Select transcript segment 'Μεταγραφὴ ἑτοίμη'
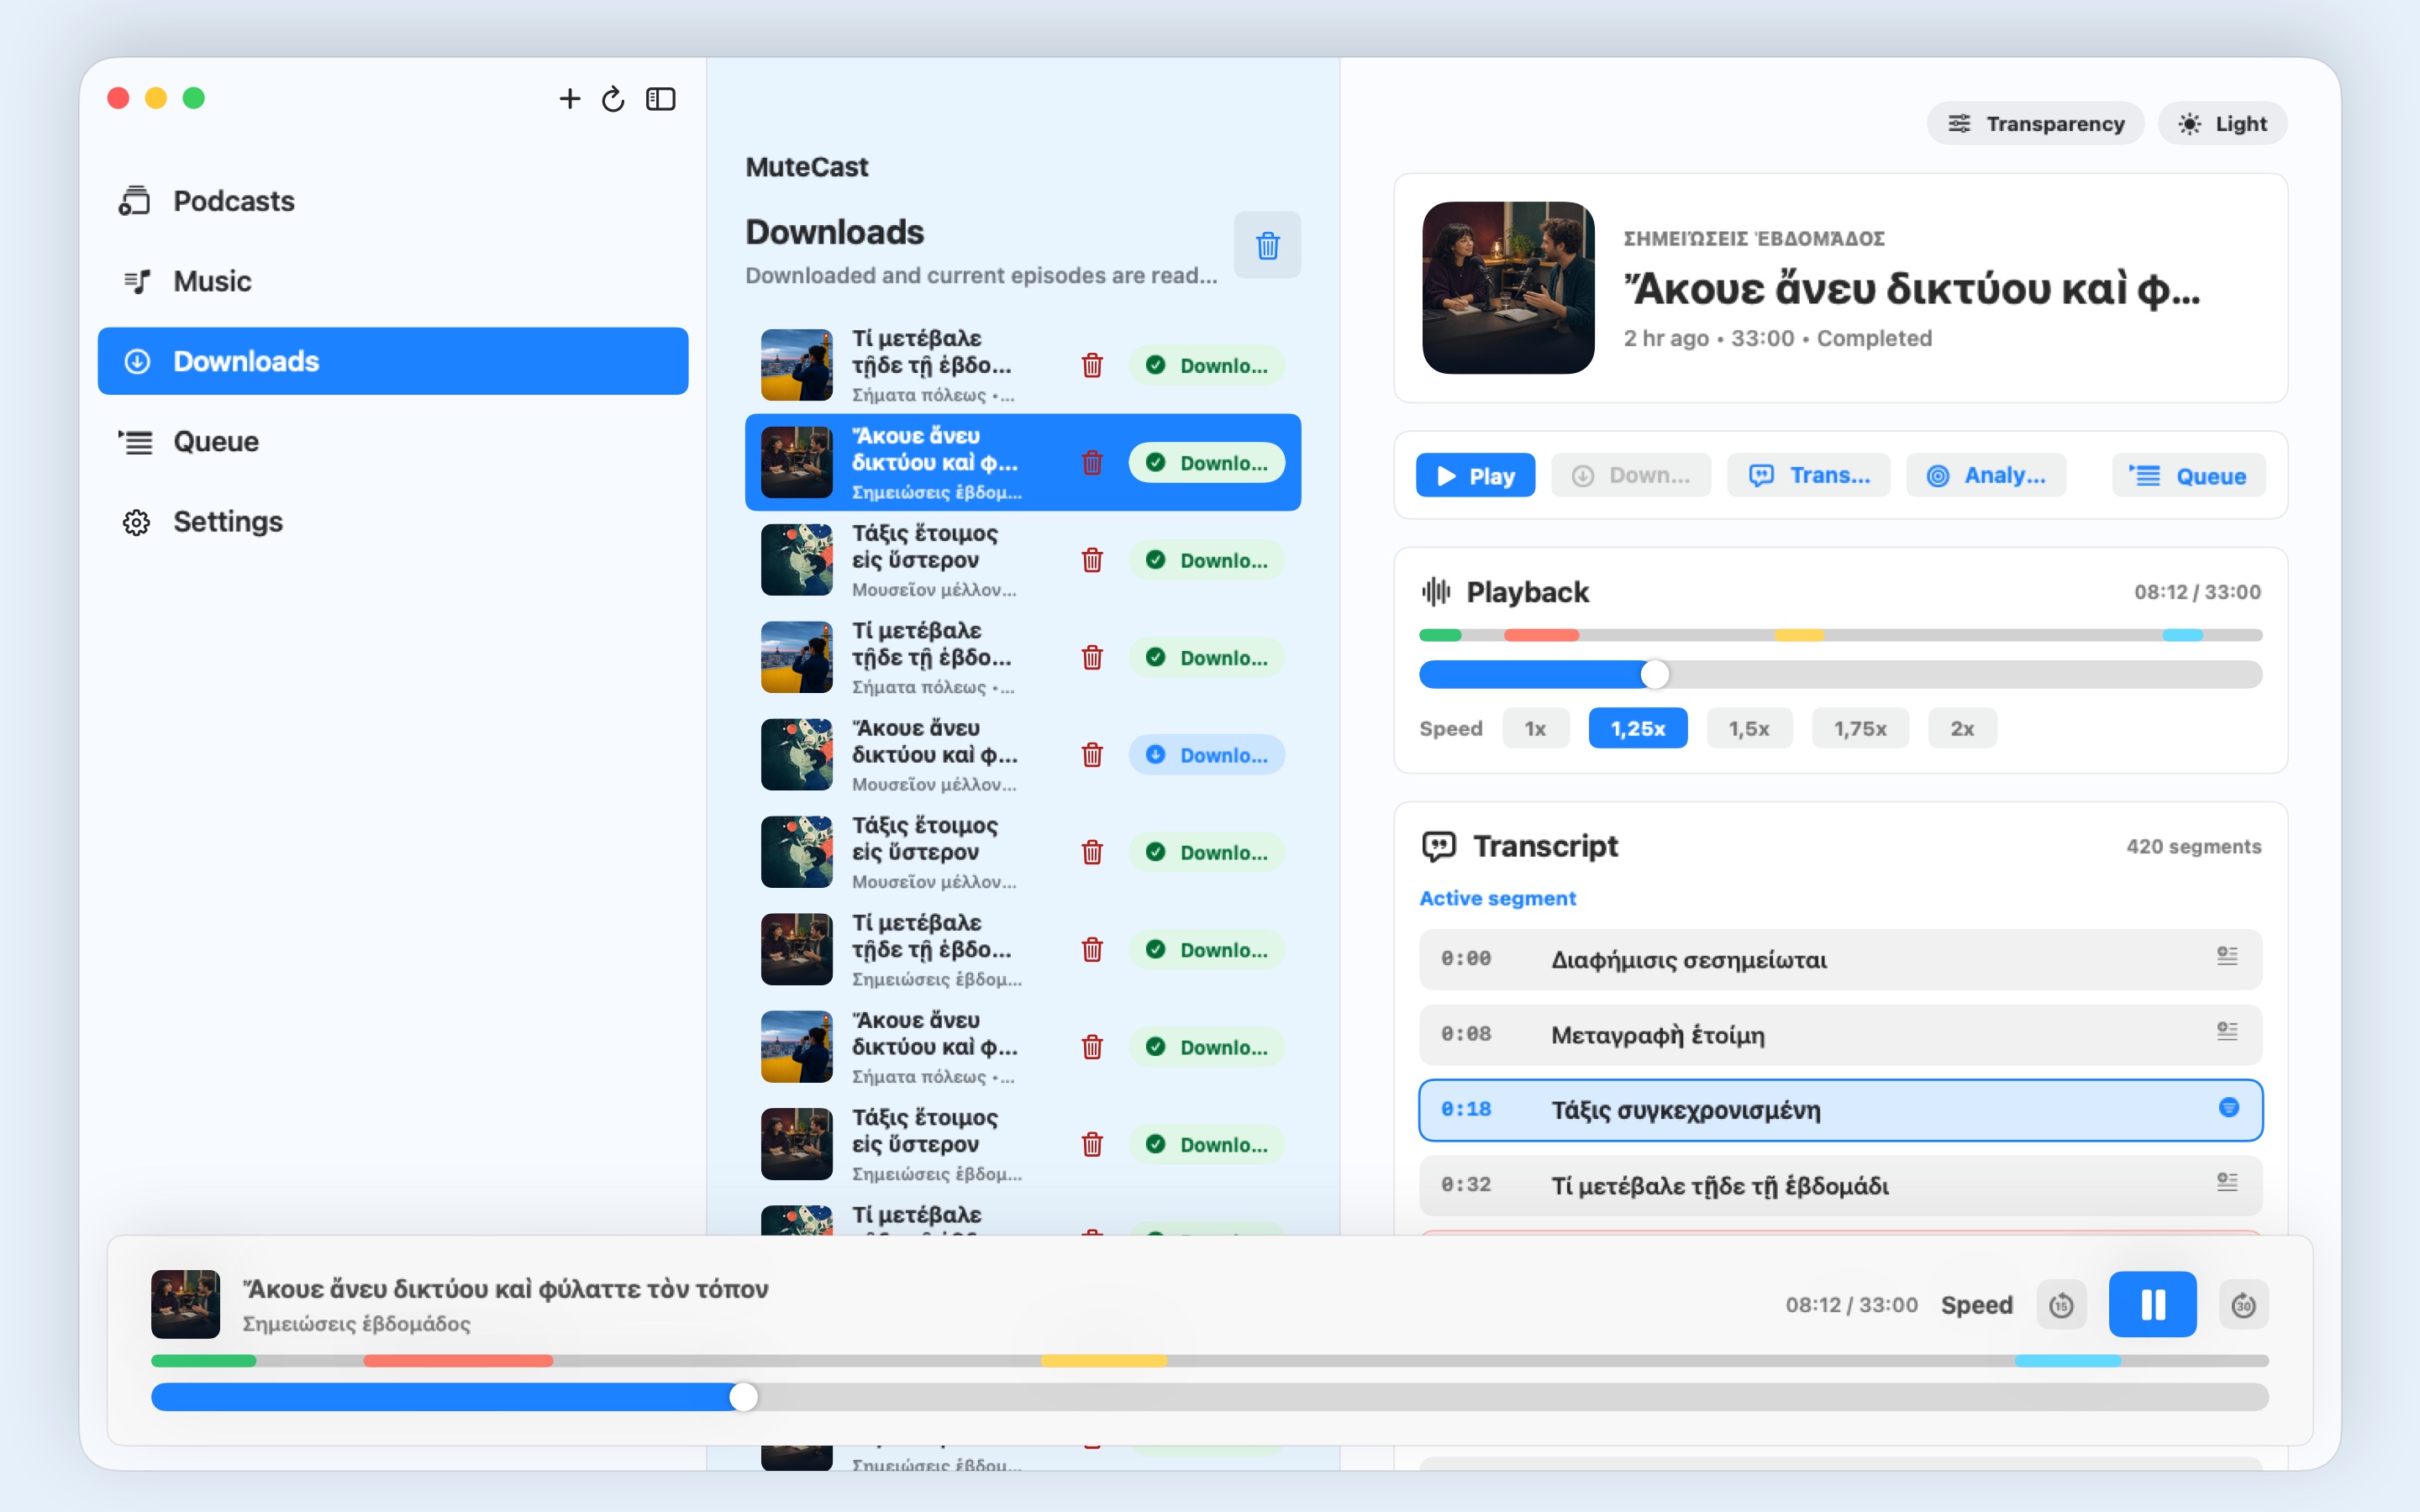Viewport: 2420px width, 1512px height. [1840, 1034]
